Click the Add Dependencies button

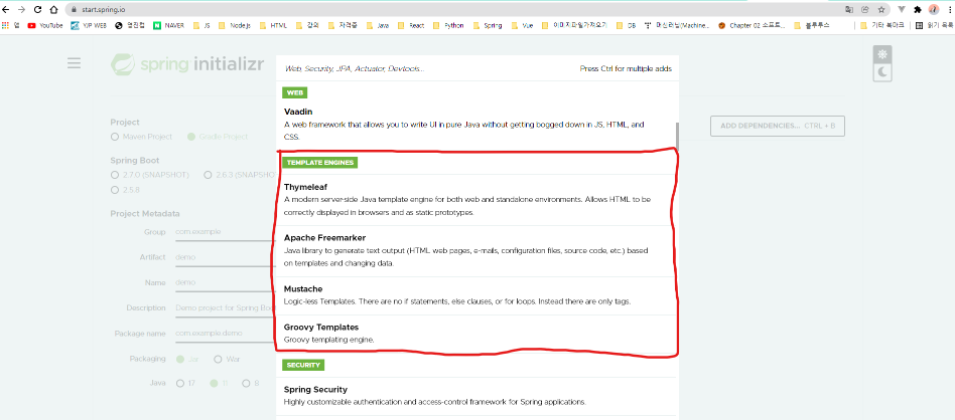(x=777, y=126)
